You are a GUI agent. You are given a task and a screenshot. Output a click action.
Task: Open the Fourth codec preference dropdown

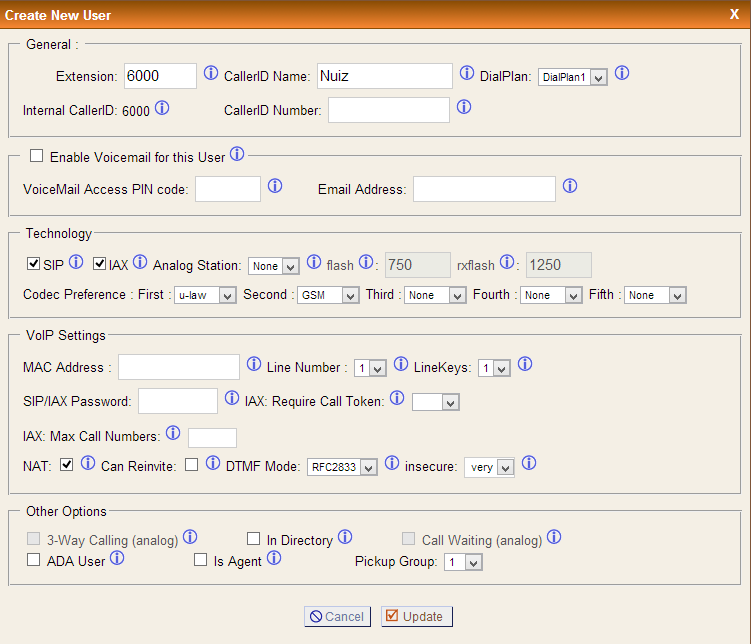click(551, 295)
